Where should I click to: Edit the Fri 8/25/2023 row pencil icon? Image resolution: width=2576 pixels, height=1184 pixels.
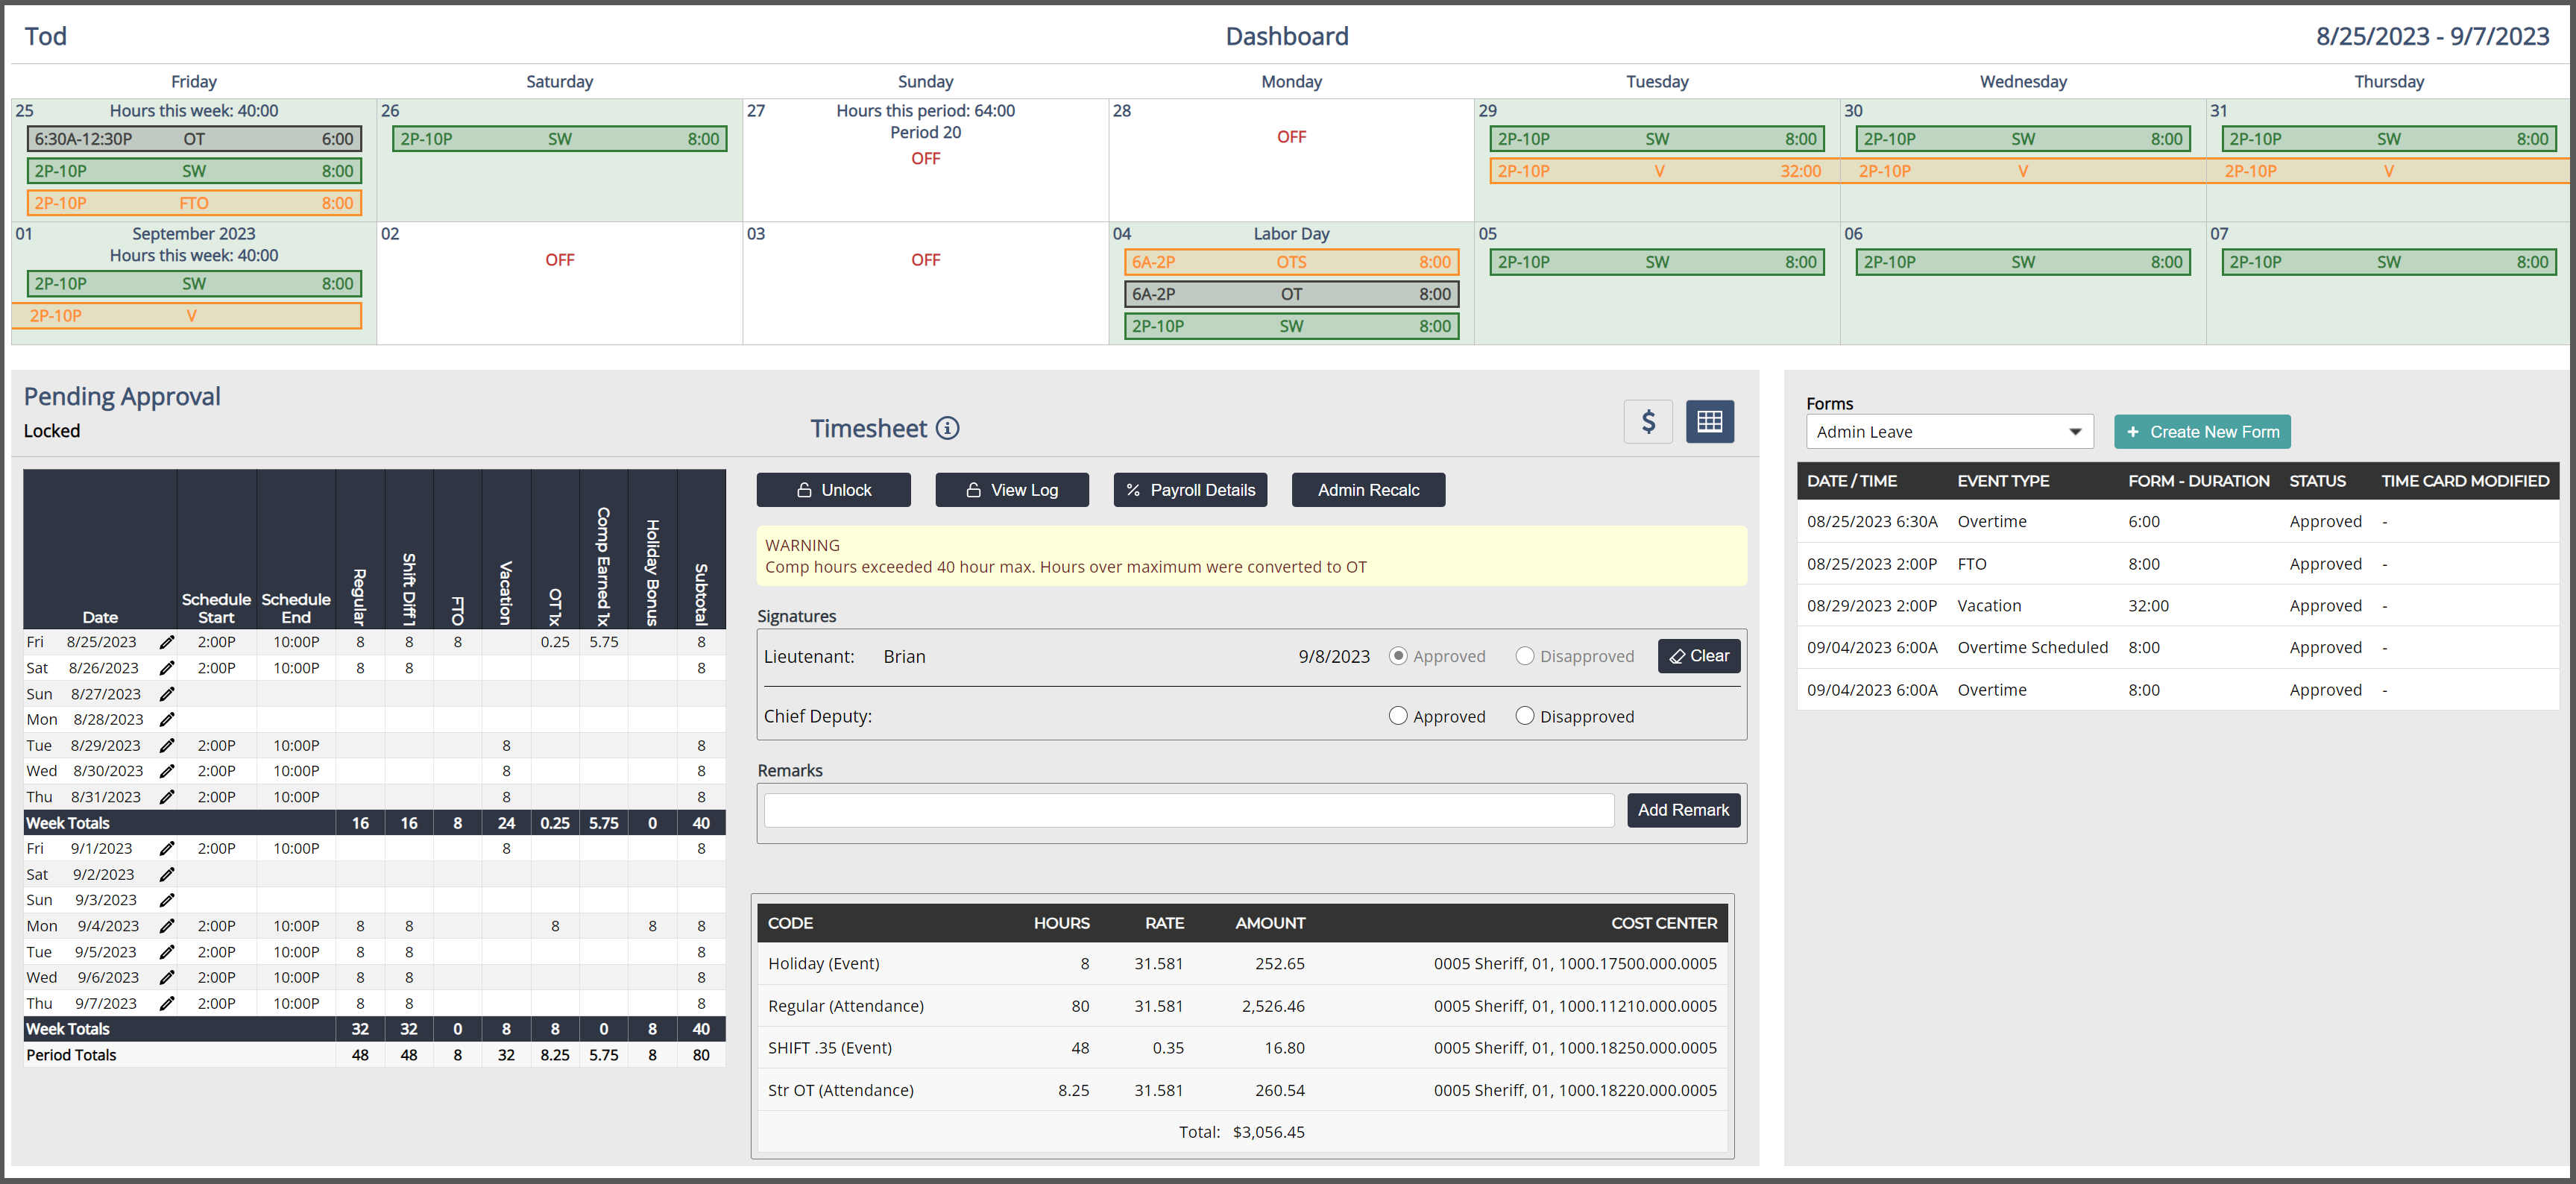click(167, 642)
